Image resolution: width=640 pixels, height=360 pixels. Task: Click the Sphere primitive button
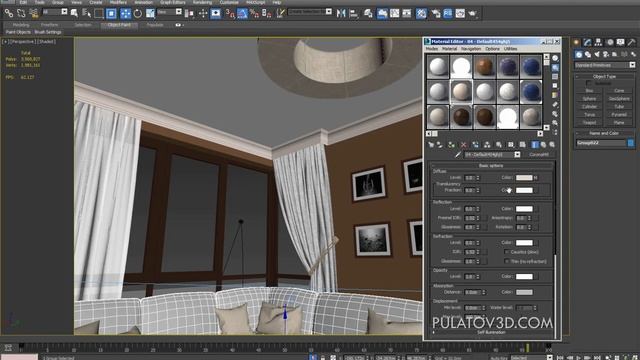click(589, 99)
